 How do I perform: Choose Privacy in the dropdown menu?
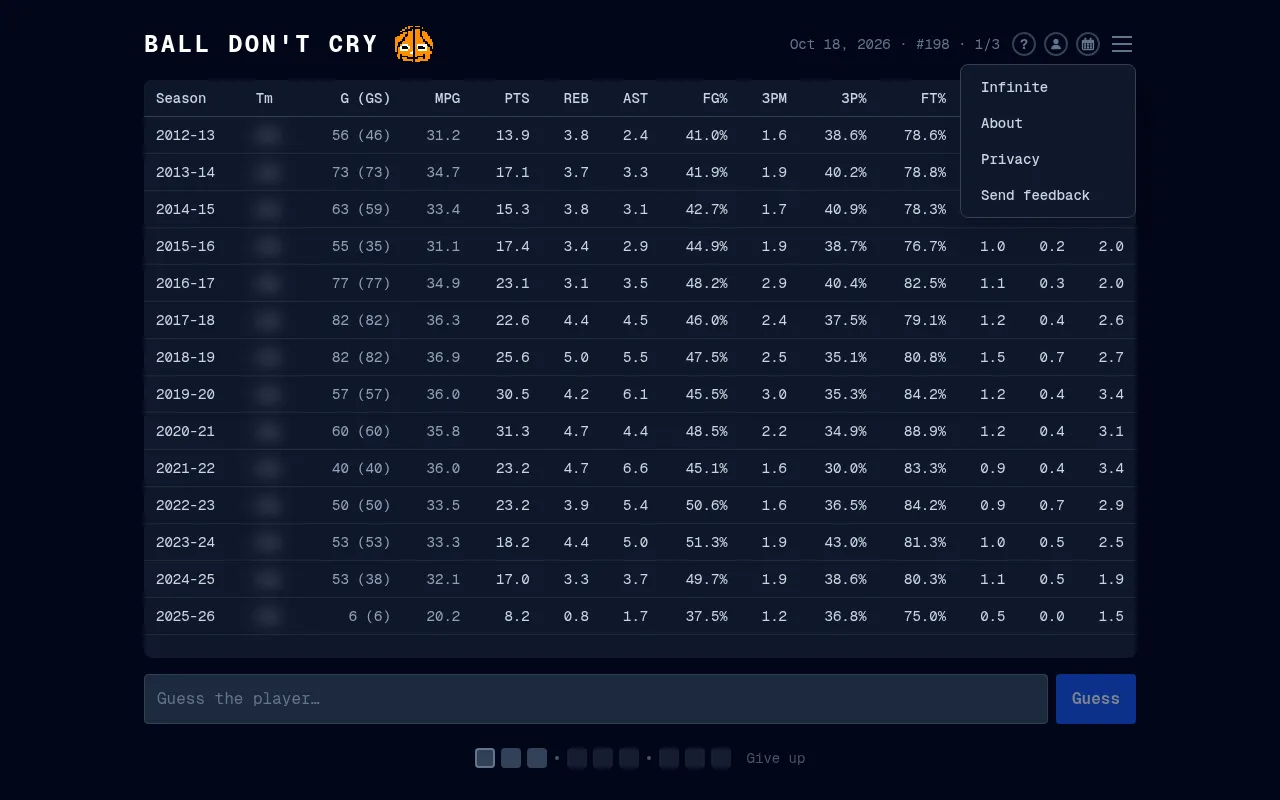click(x=1048, y=159)
